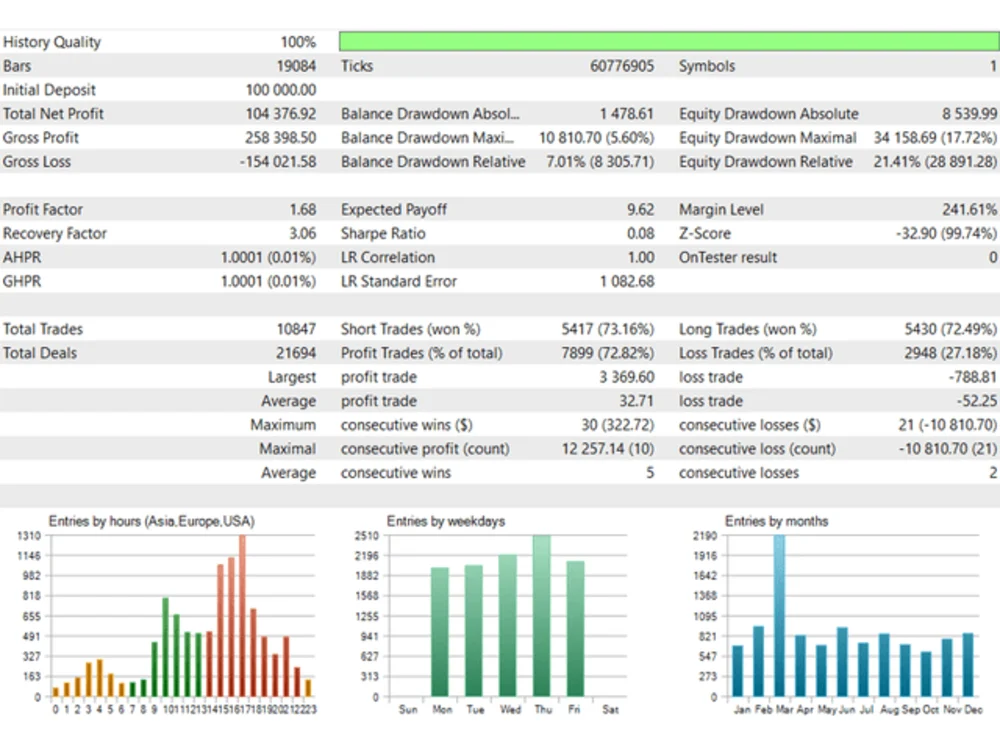Click Long Trades value 5430 (72.49%)

click(950, 329)
